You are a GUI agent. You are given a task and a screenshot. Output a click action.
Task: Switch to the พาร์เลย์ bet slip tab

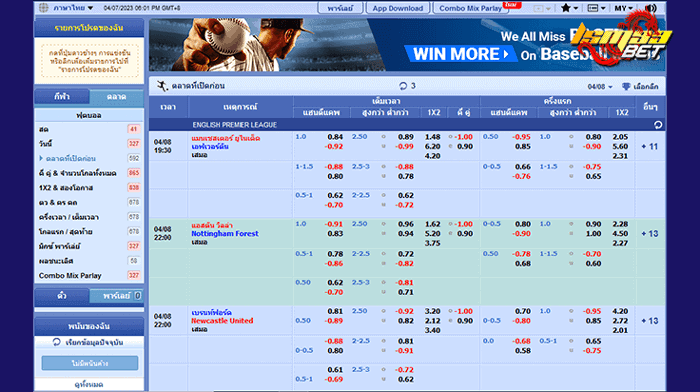(x=116, y=296)
